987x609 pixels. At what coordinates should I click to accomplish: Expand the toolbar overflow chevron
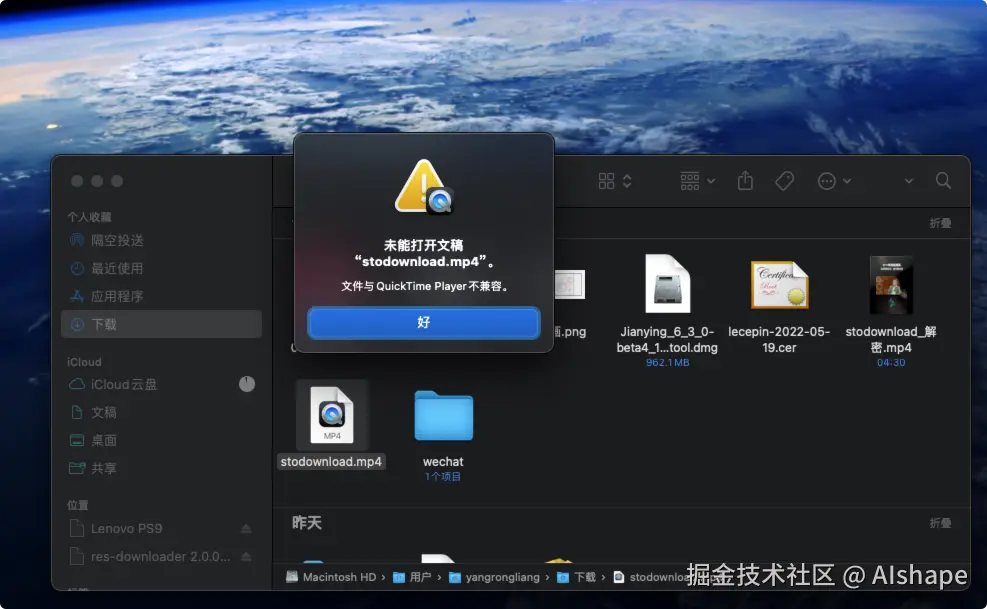[x=908, y=181]
